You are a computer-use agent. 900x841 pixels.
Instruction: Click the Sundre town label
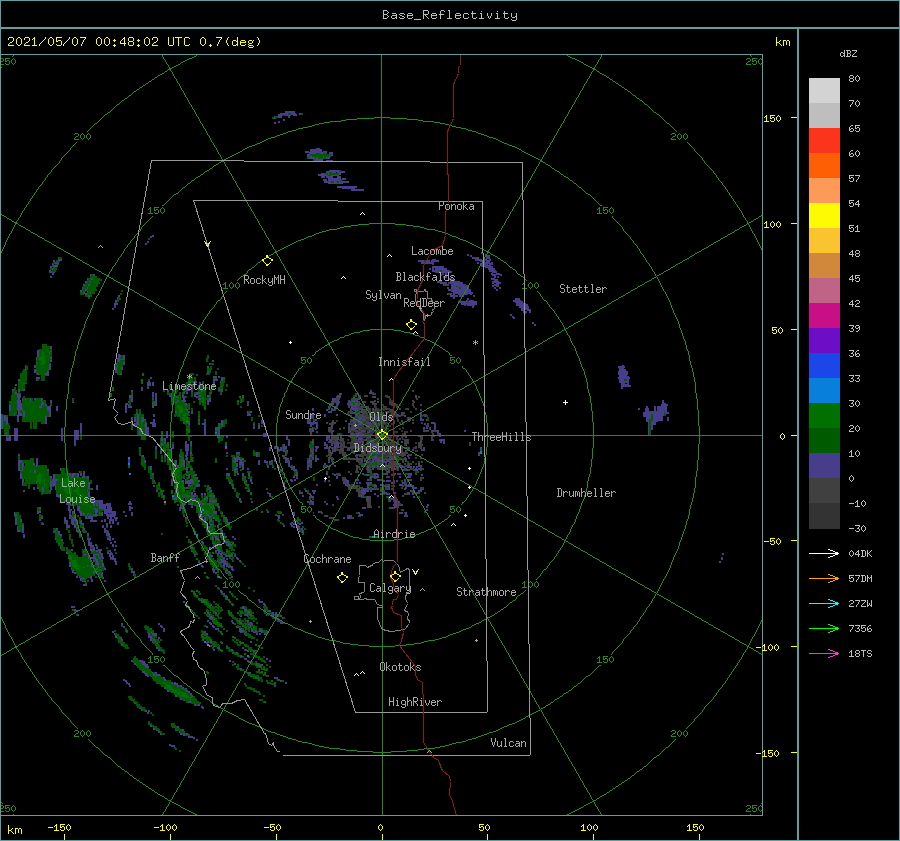(x=303, y=414)
